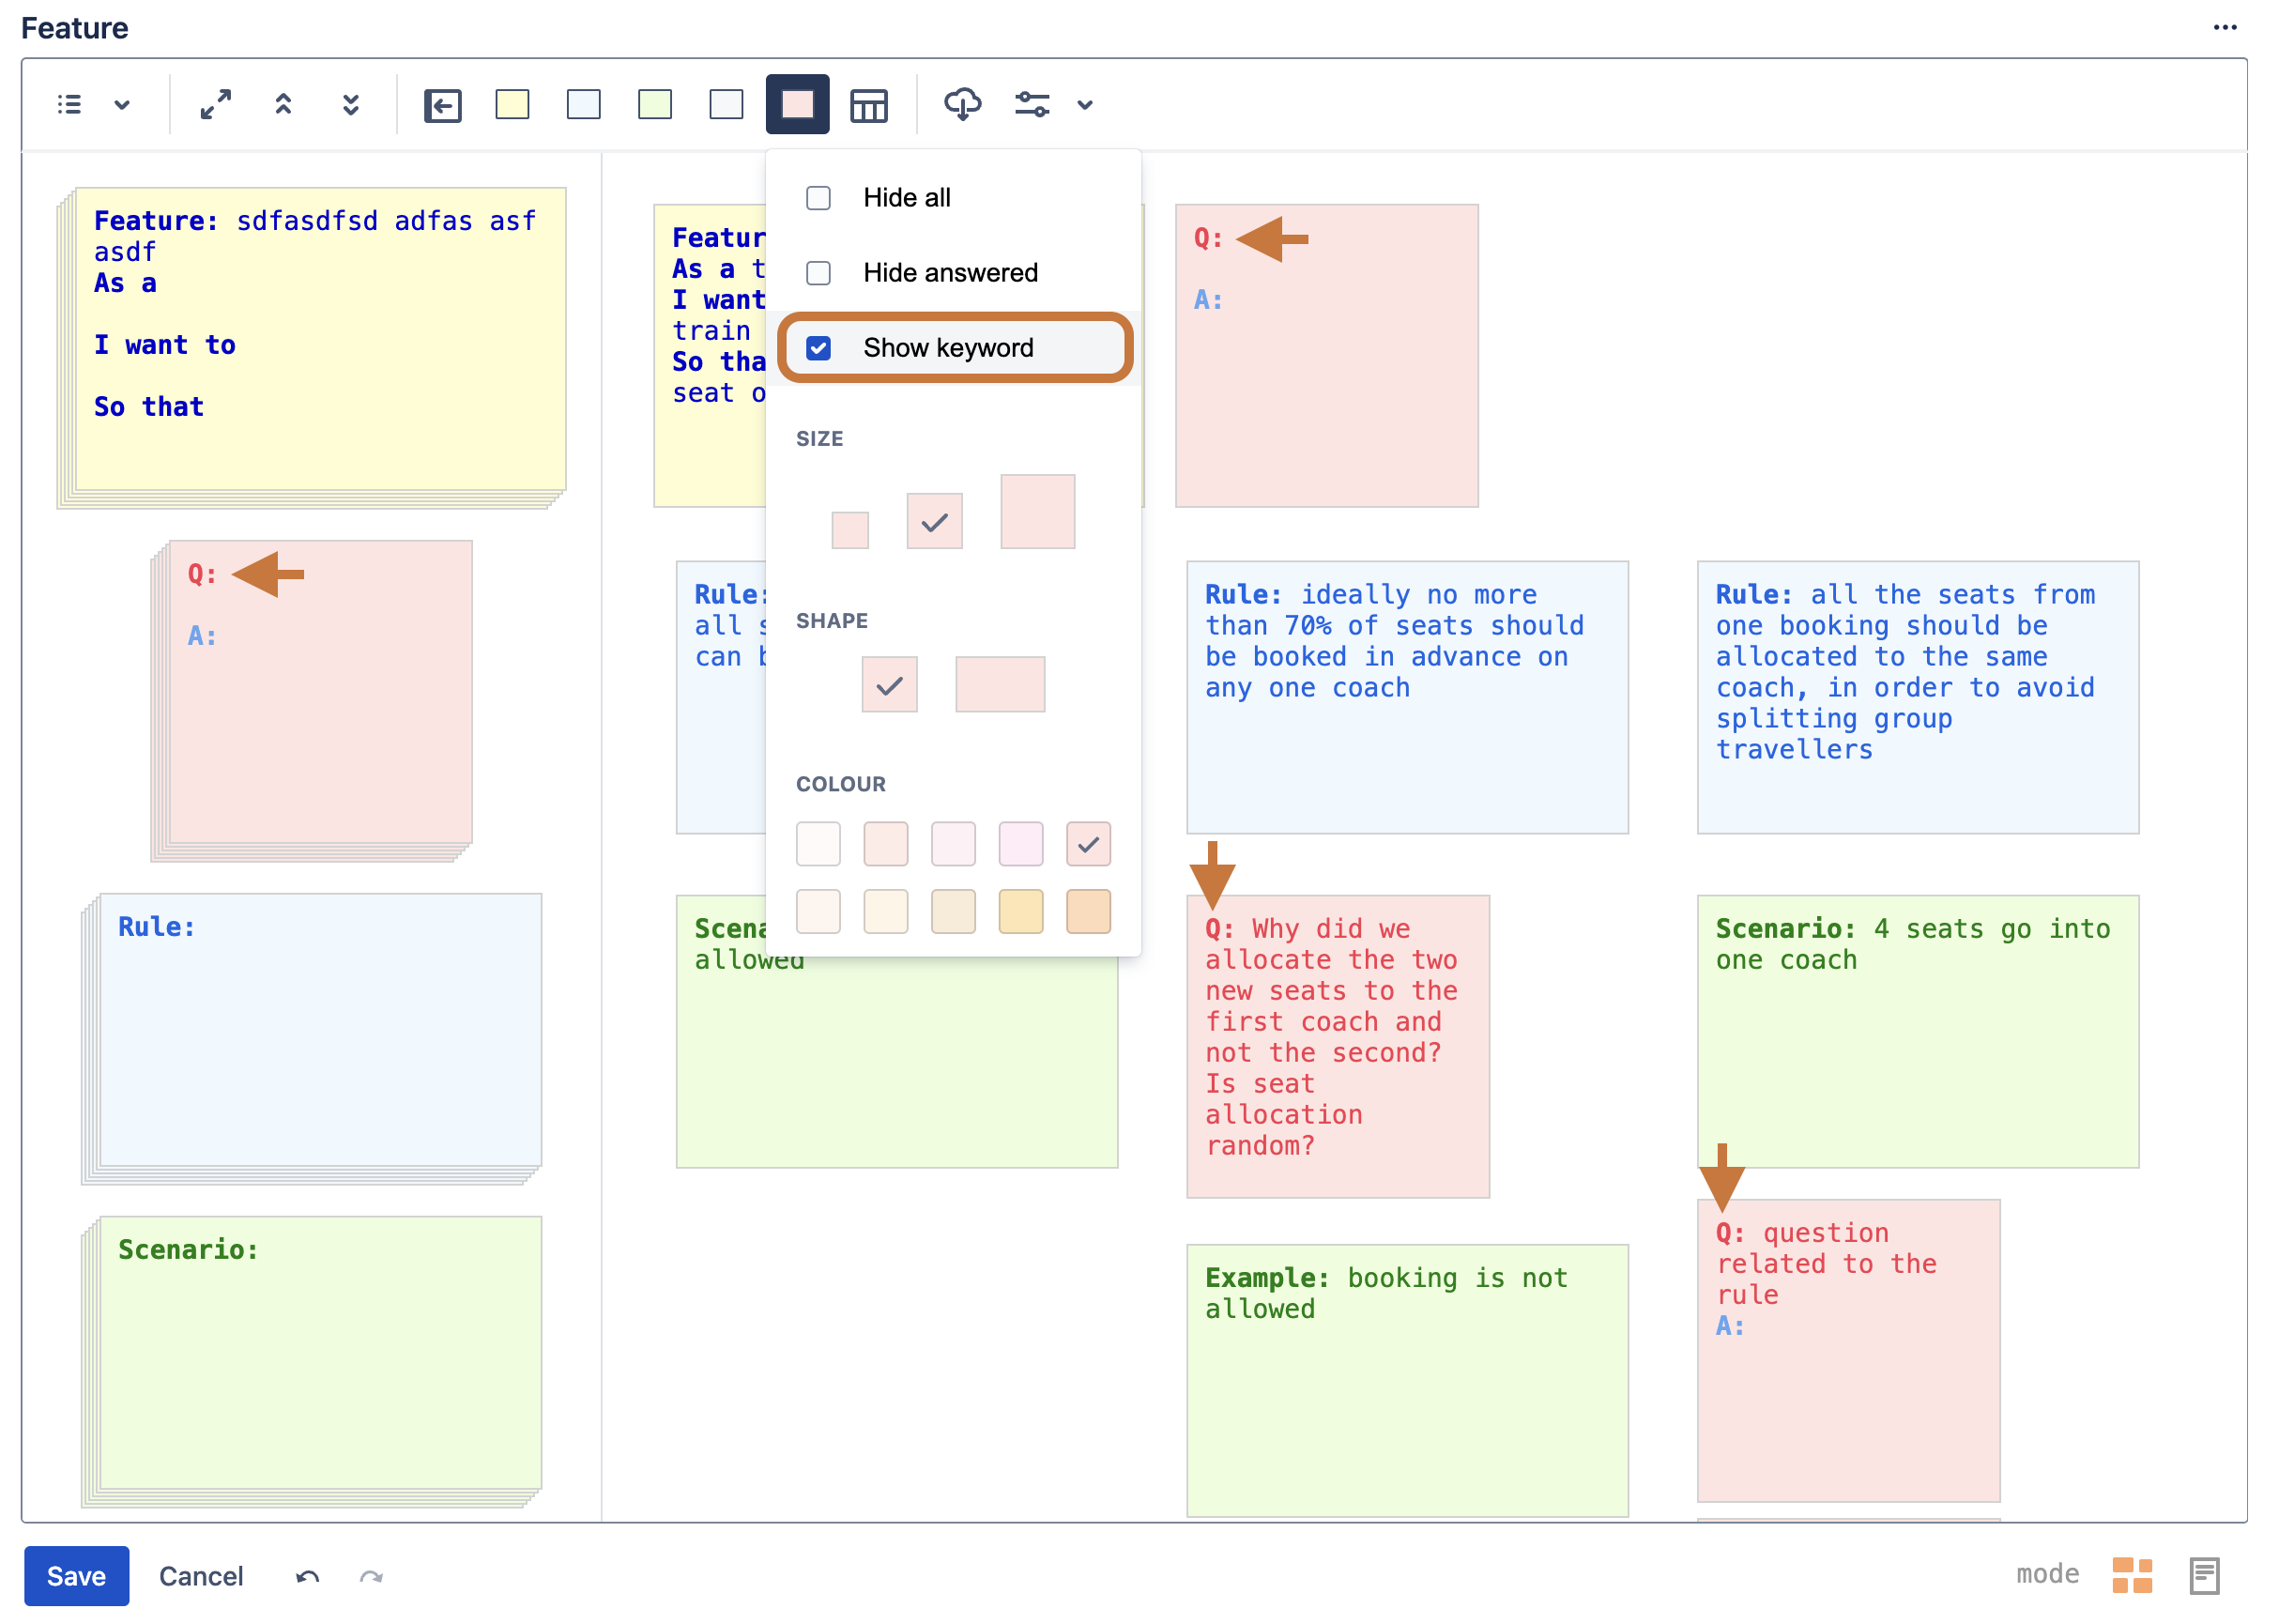The image size is (2279, 1624).
Task: Click the Rule: card stack in sidebar
Action: pos(312,1039)
